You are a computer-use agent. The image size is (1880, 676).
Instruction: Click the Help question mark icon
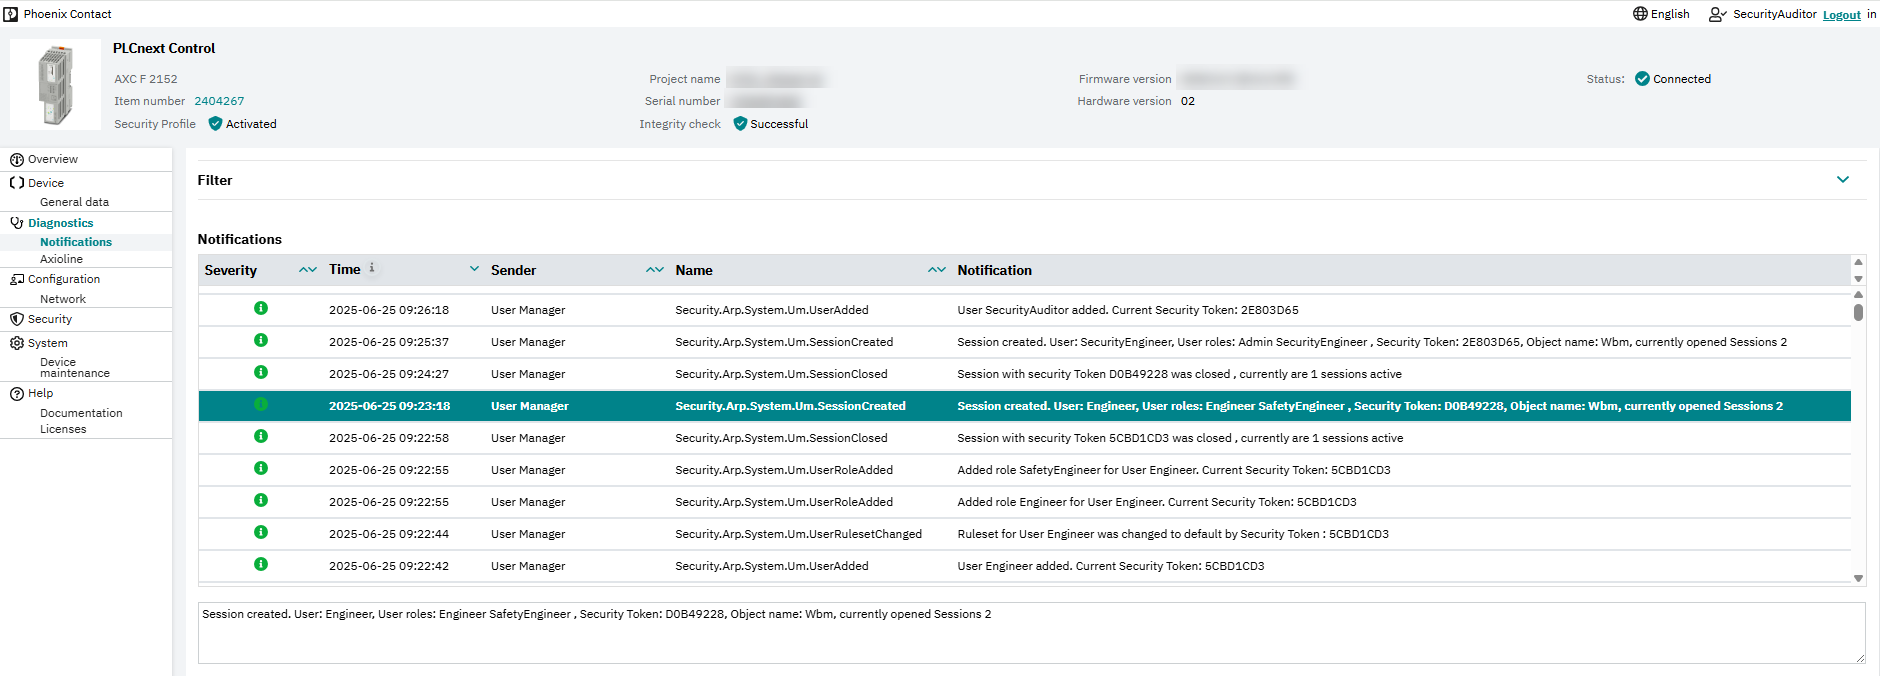click(x=17, y=394)
